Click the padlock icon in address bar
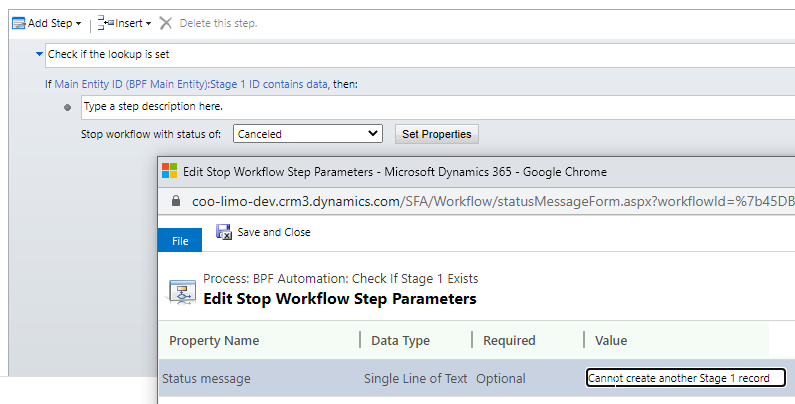795x404 pixels. 176,201
